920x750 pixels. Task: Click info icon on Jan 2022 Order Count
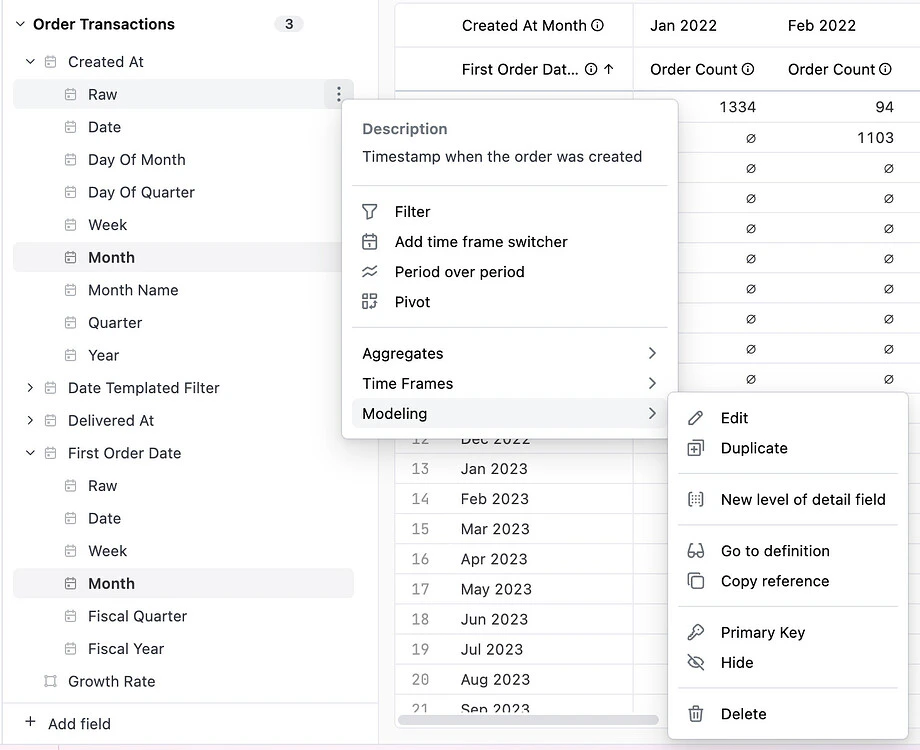click(748, 69)
